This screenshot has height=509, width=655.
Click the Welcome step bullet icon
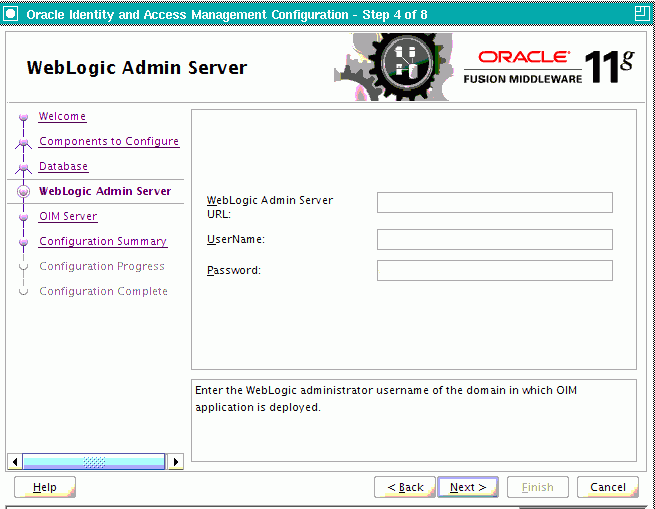pos(23,117)
